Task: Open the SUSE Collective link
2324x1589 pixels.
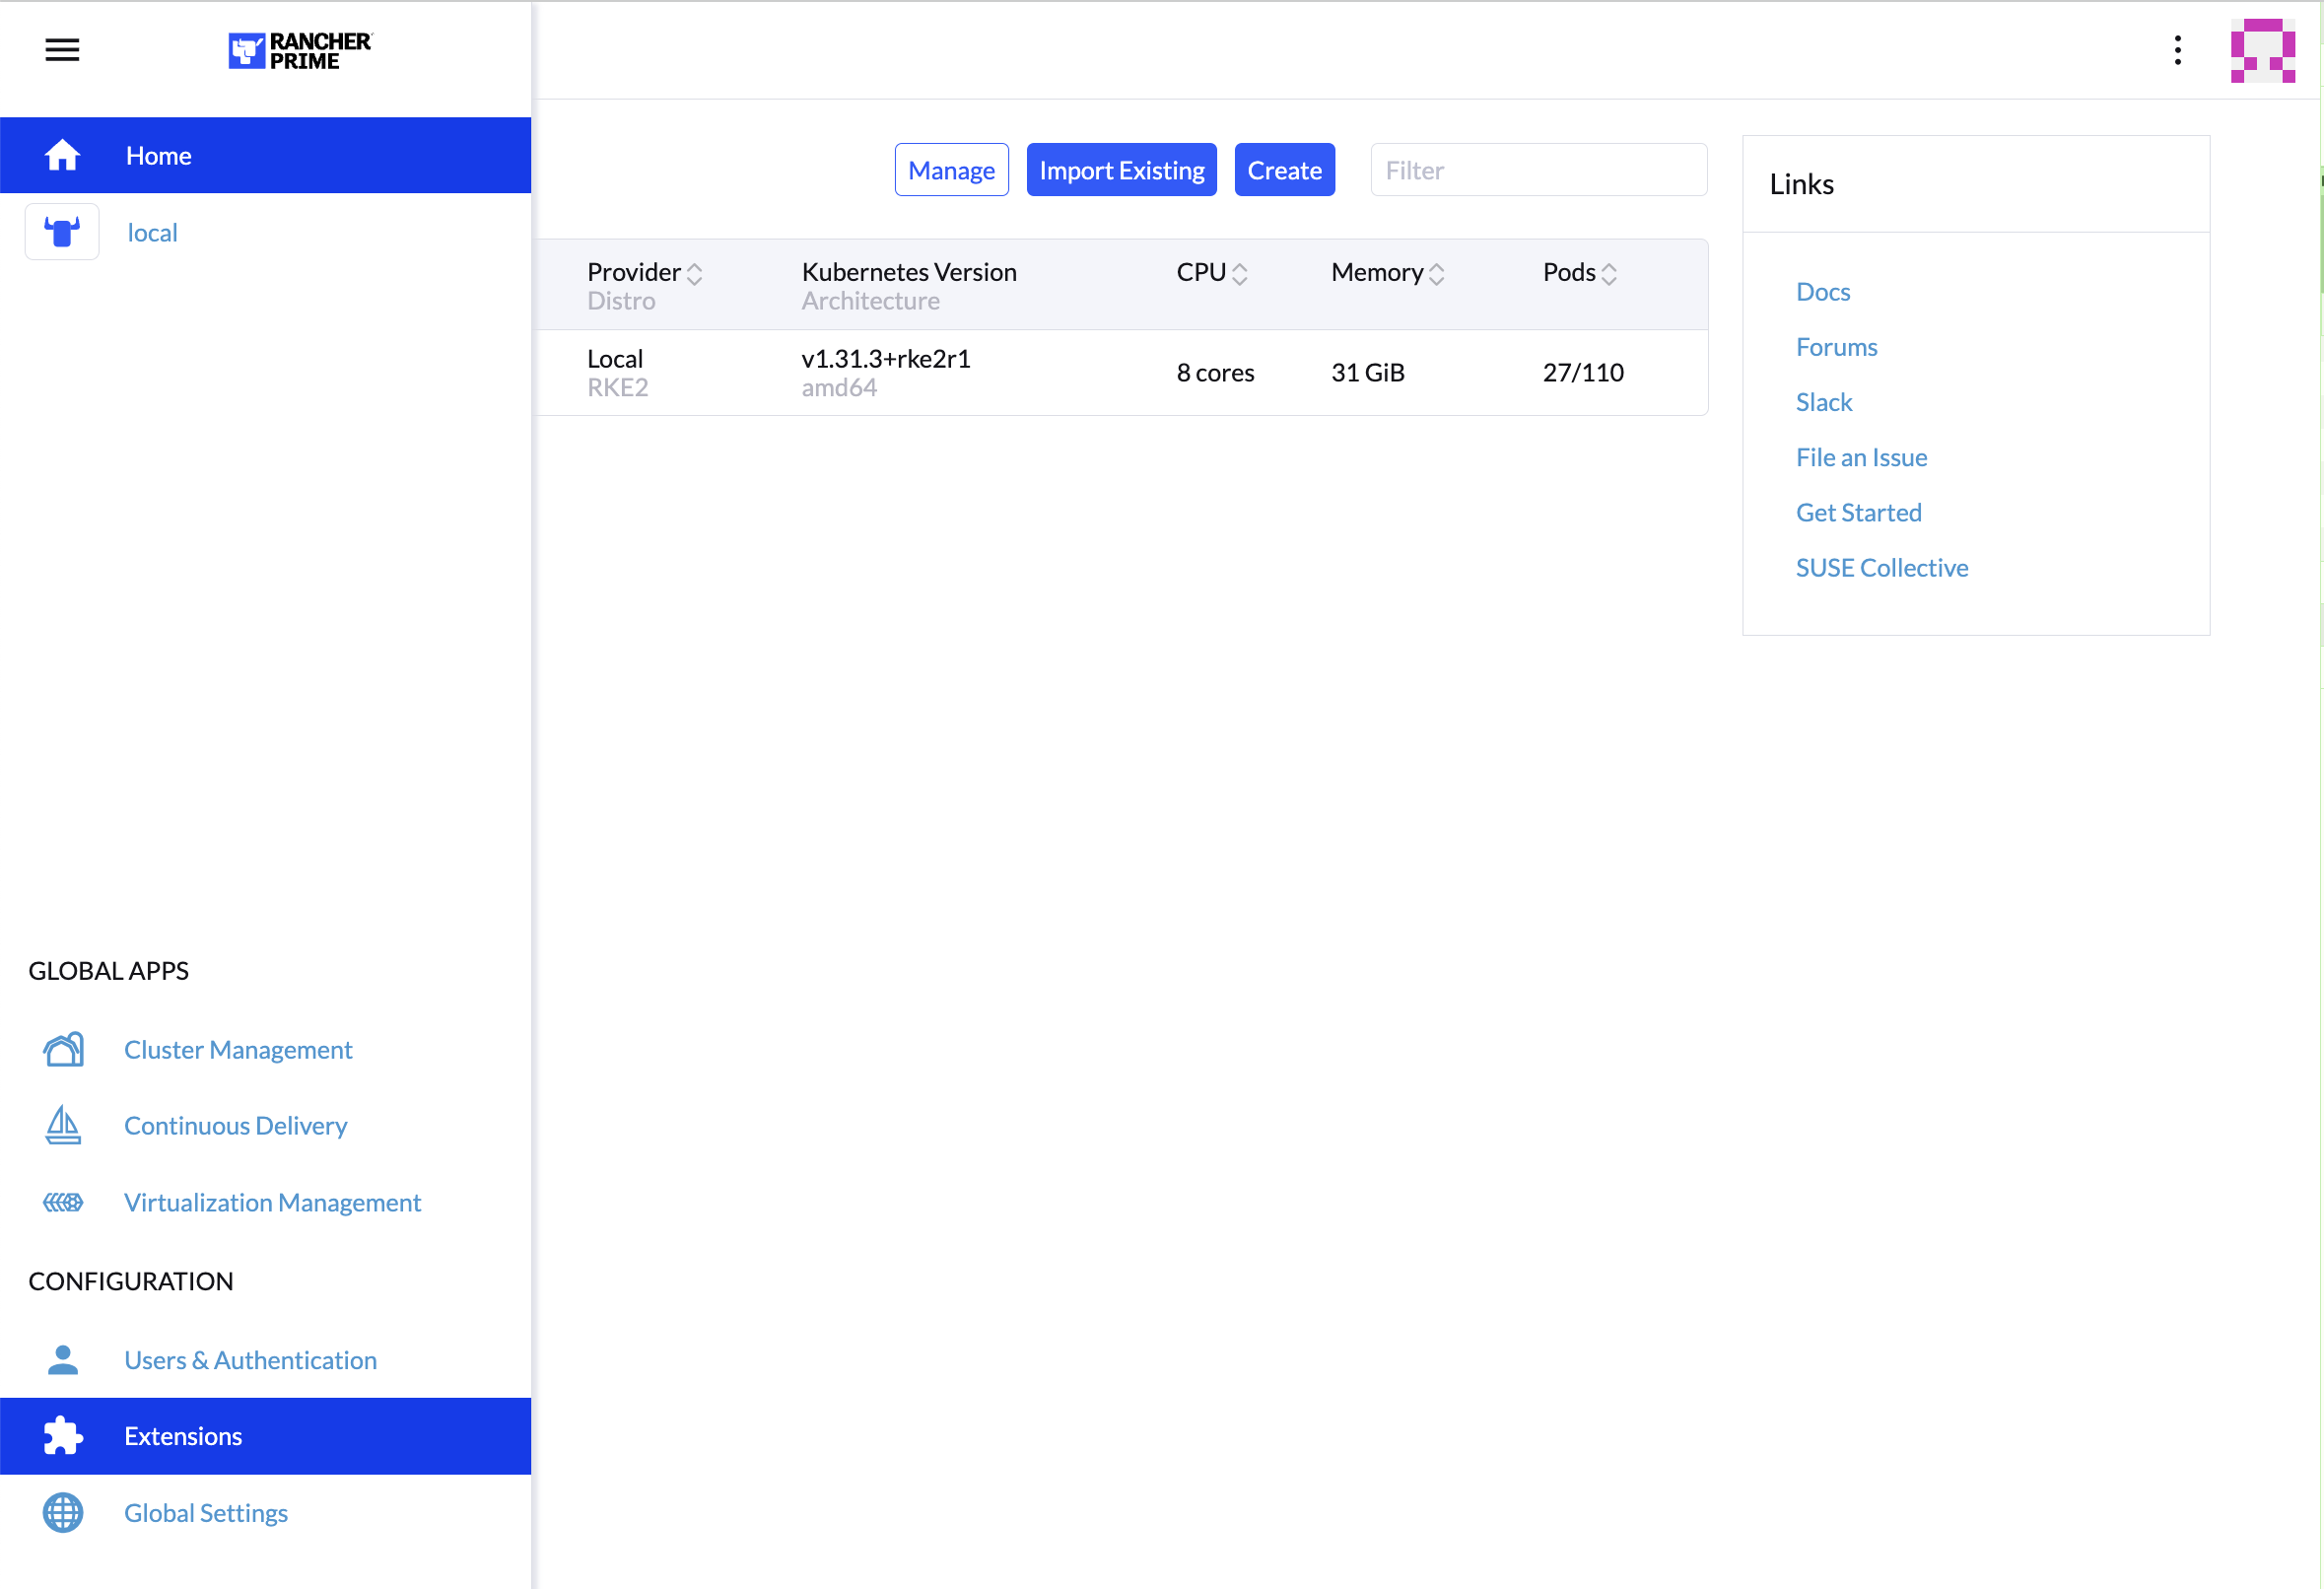Action: click(1881, 568)
